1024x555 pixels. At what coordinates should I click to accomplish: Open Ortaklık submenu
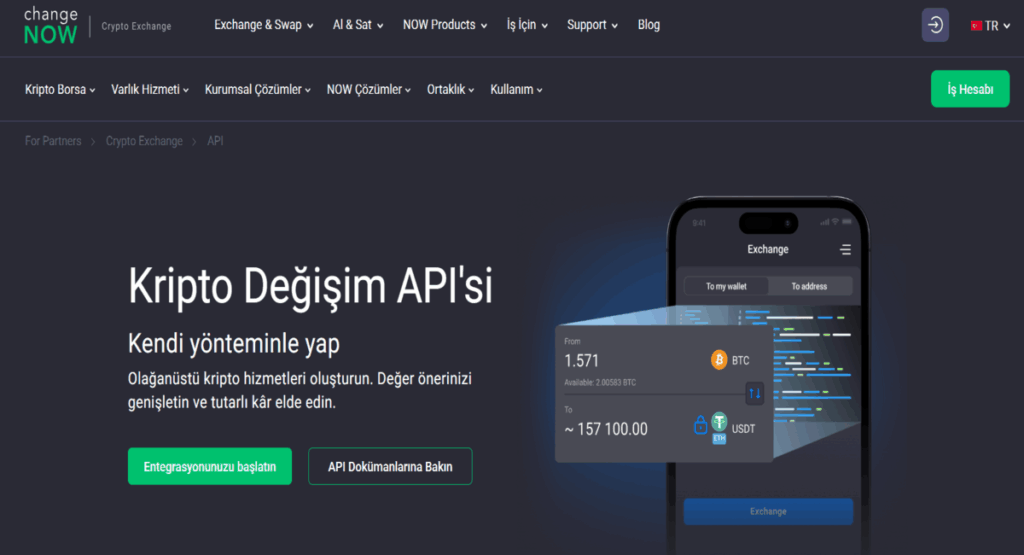point(451,89)
